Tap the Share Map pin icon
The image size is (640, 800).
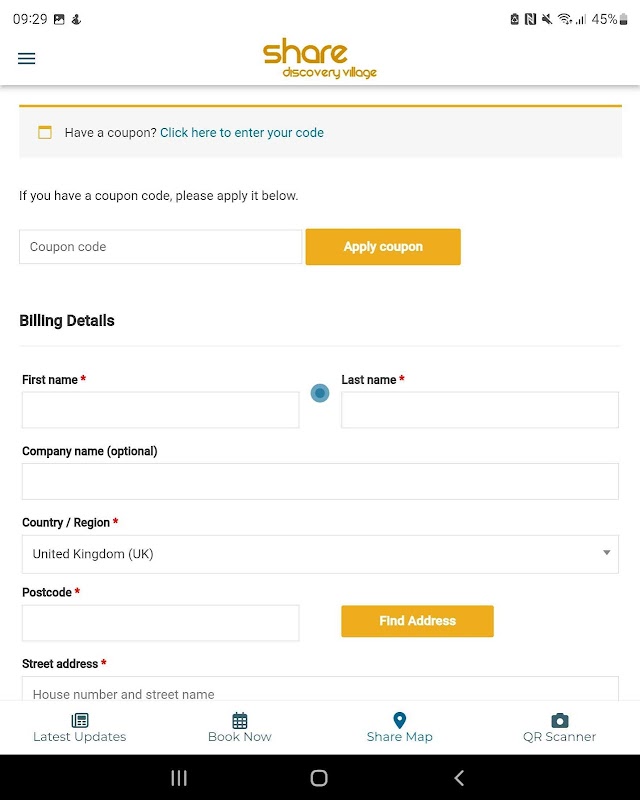[399, 720]
